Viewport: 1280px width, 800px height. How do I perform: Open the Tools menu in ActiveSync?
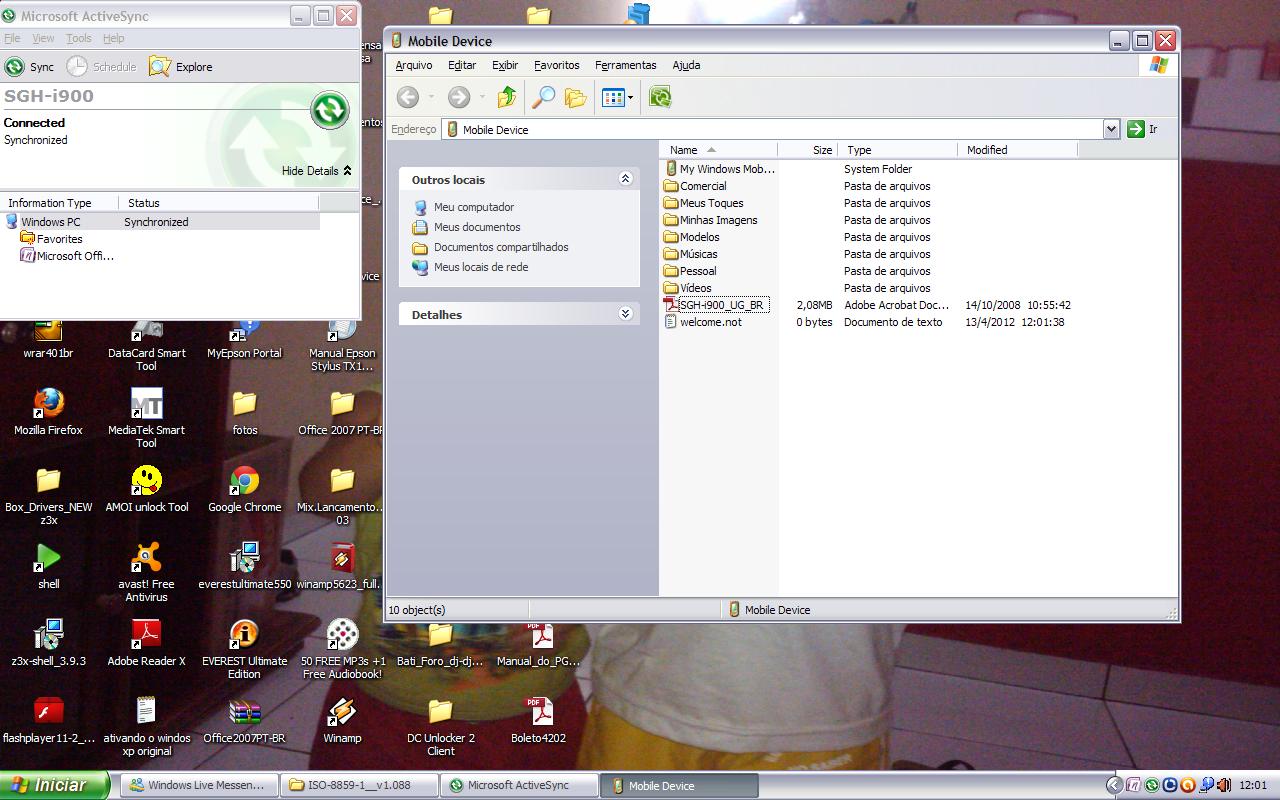78,38
